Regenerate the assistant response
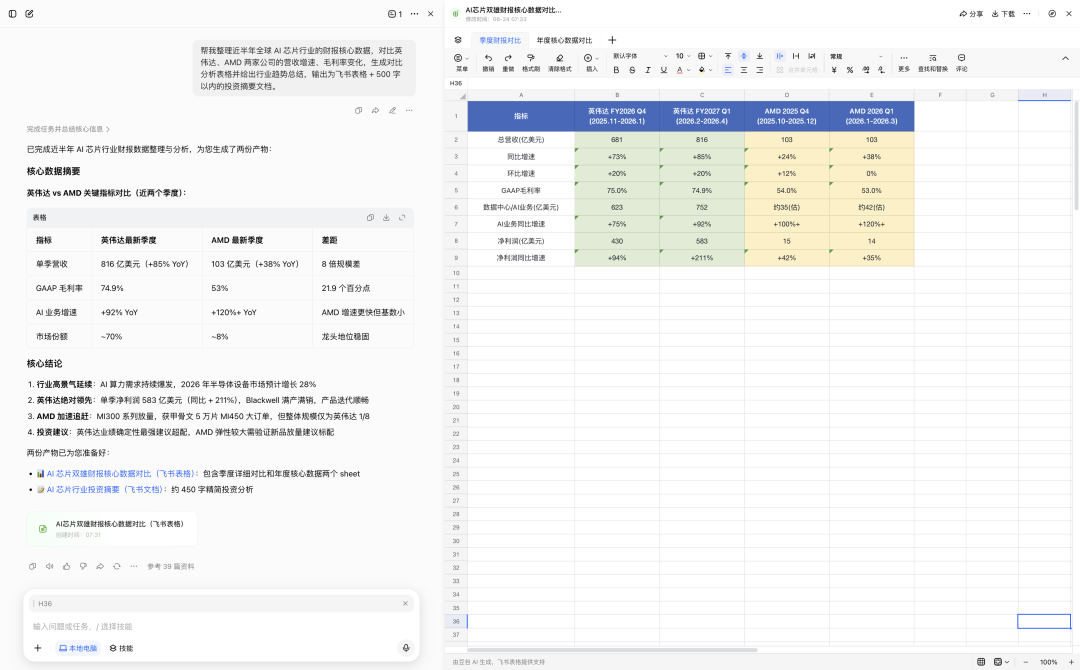This screenshot has height=670, width=1080. point(116,566)
